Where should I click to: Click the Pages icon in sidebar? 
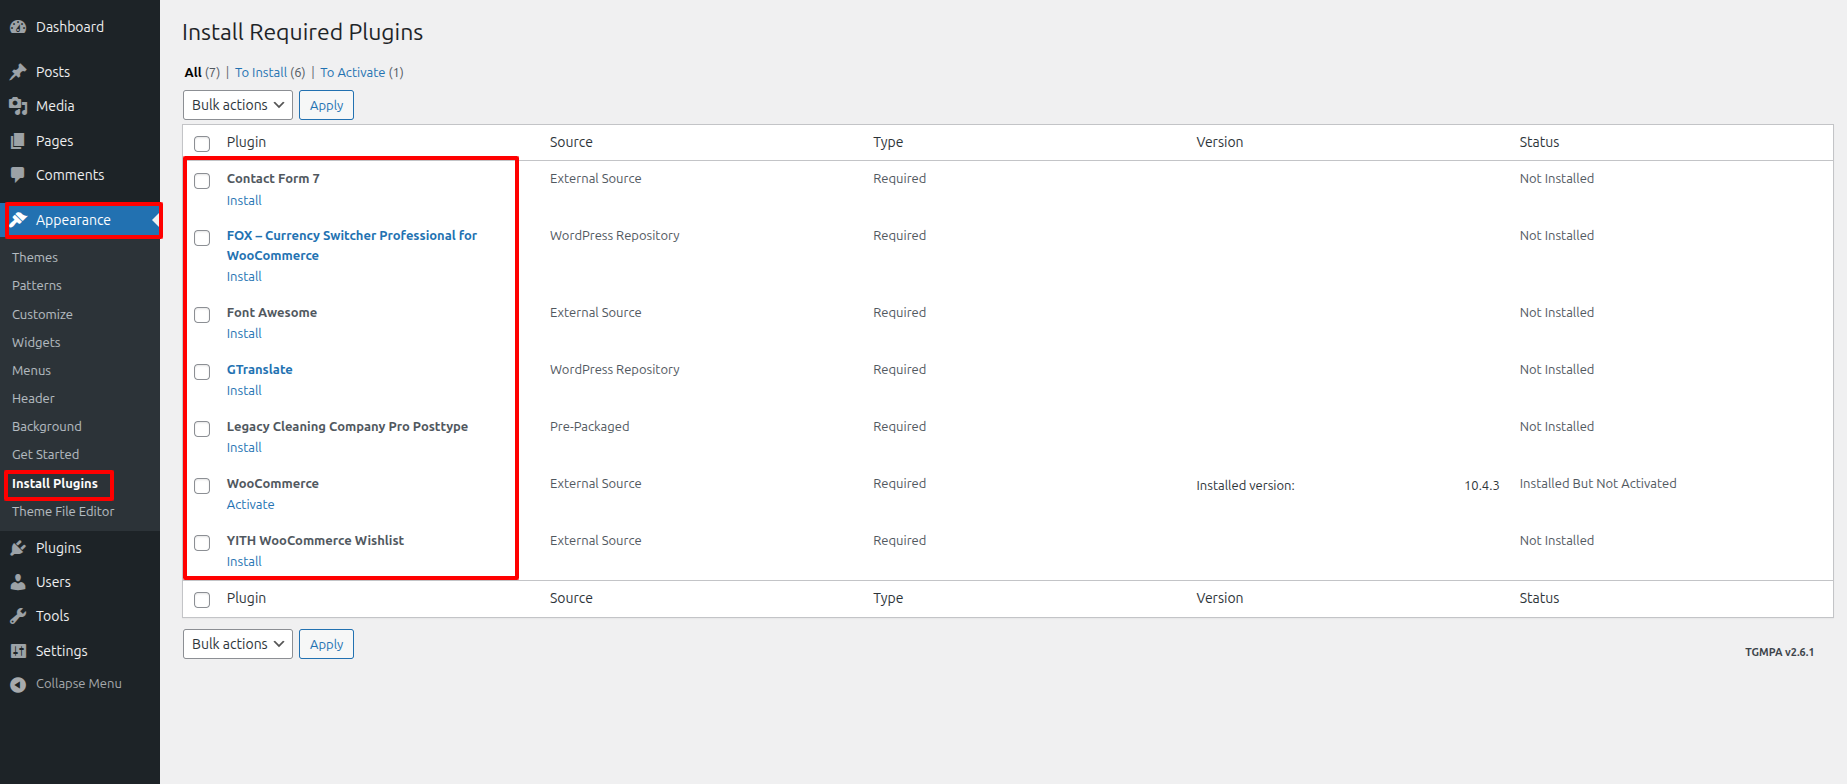(x=18, y=141)
